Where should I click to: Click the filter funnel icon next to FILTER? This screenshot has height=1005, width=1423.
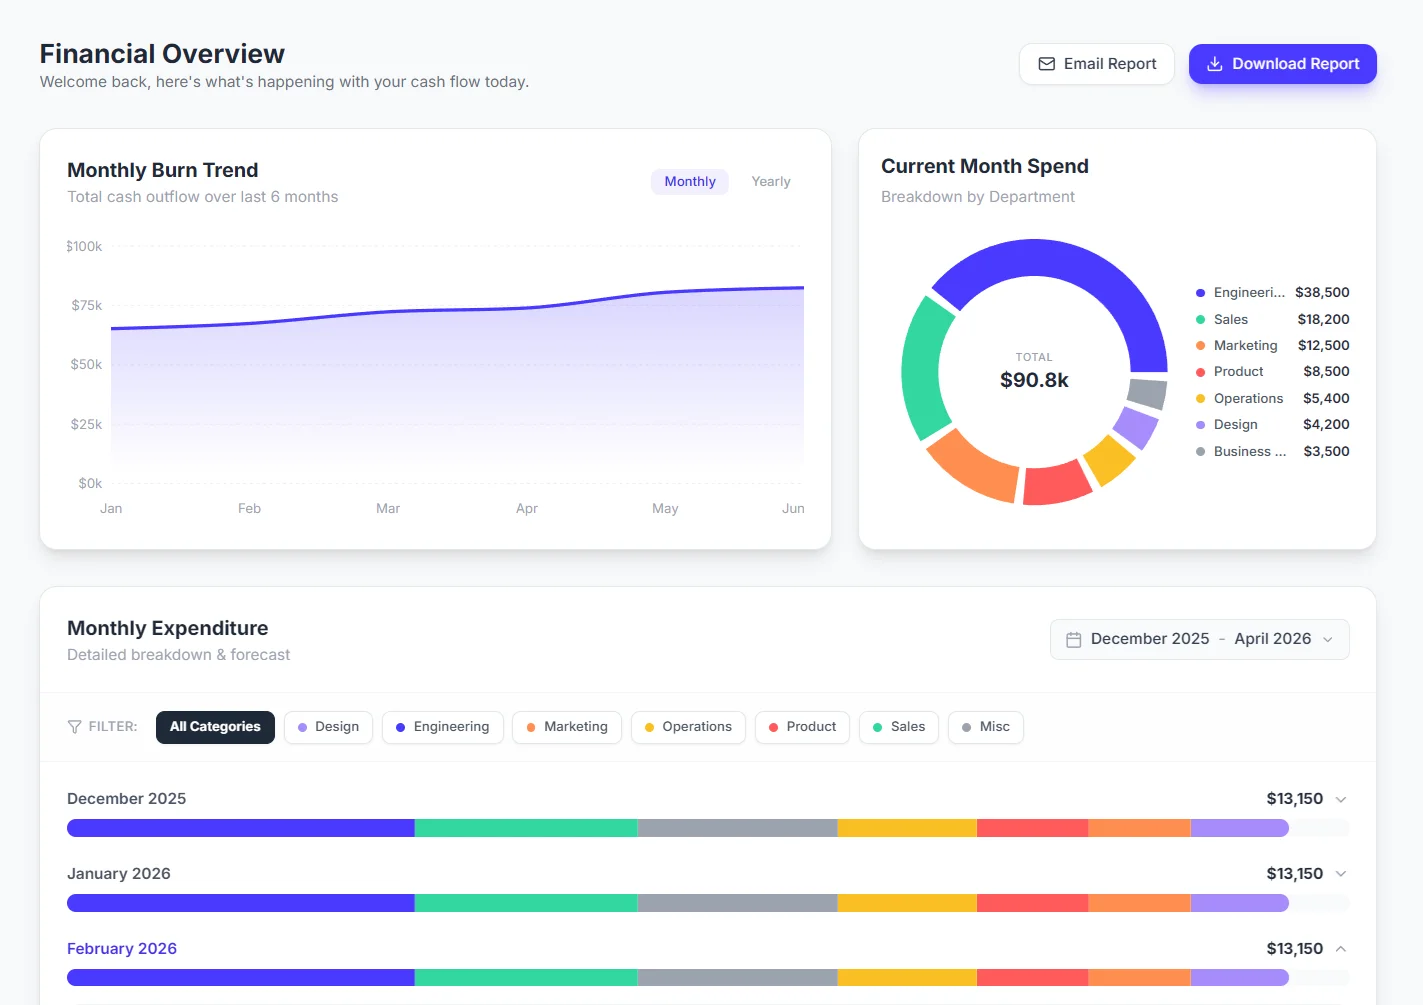point(74,726)
